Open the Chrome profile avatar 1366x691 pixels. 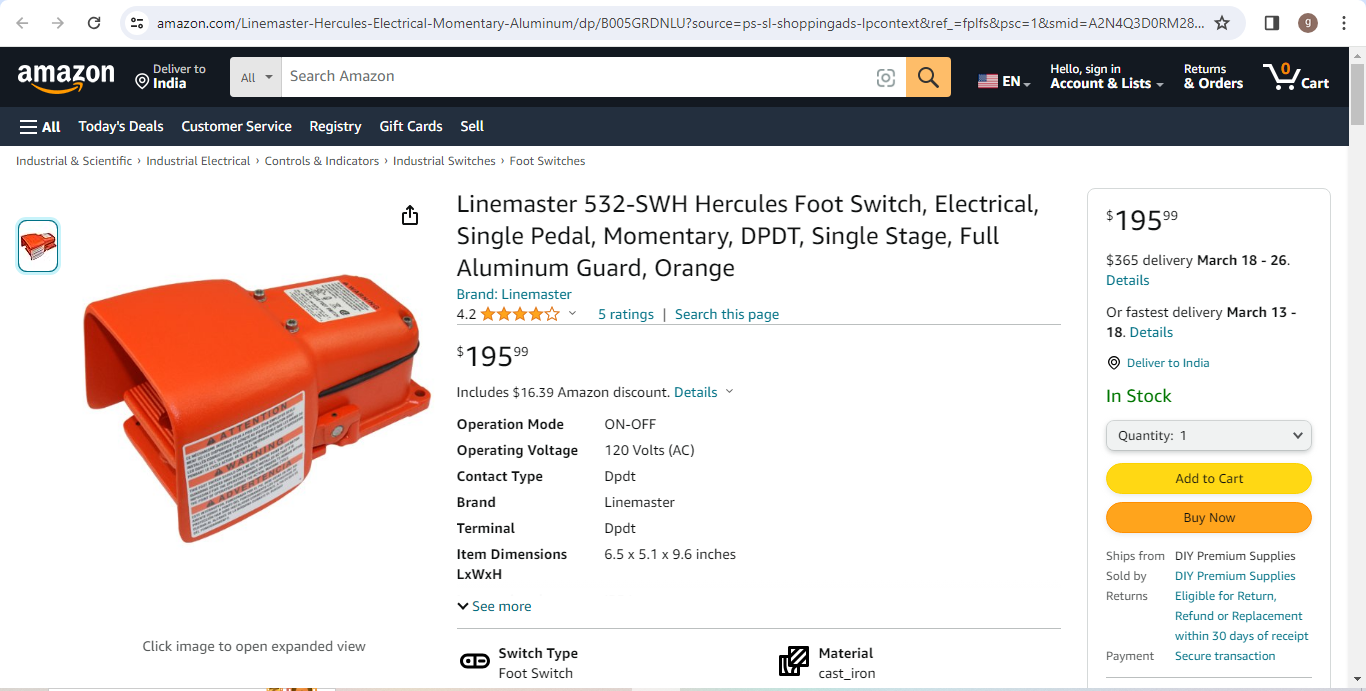pos(1308,23)
